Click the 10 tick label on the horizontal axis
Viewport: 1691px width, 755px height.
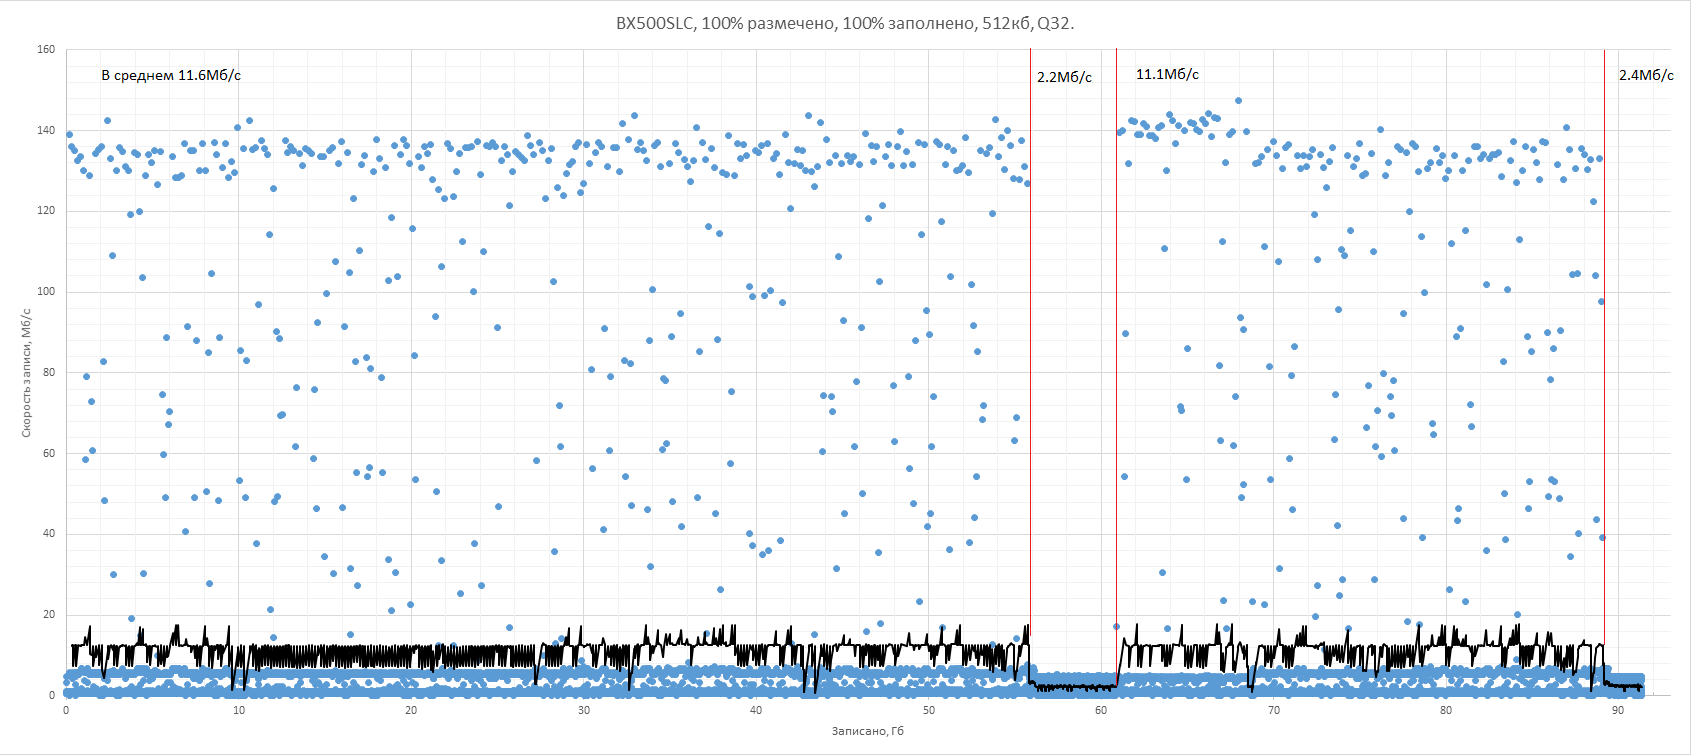click(239, 710)
